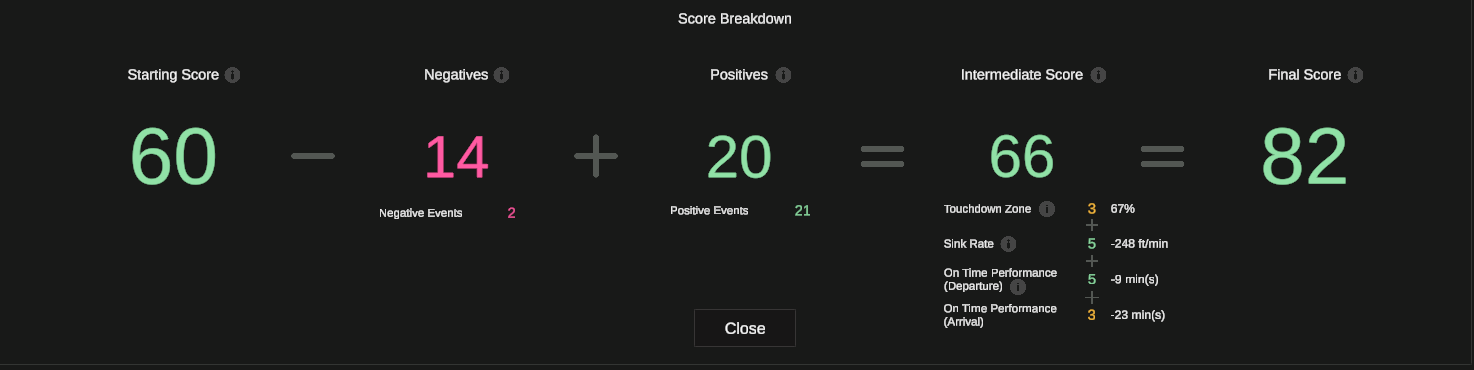Click the Final Score info icon
1474x370 pixels.
coord(1355,75)
